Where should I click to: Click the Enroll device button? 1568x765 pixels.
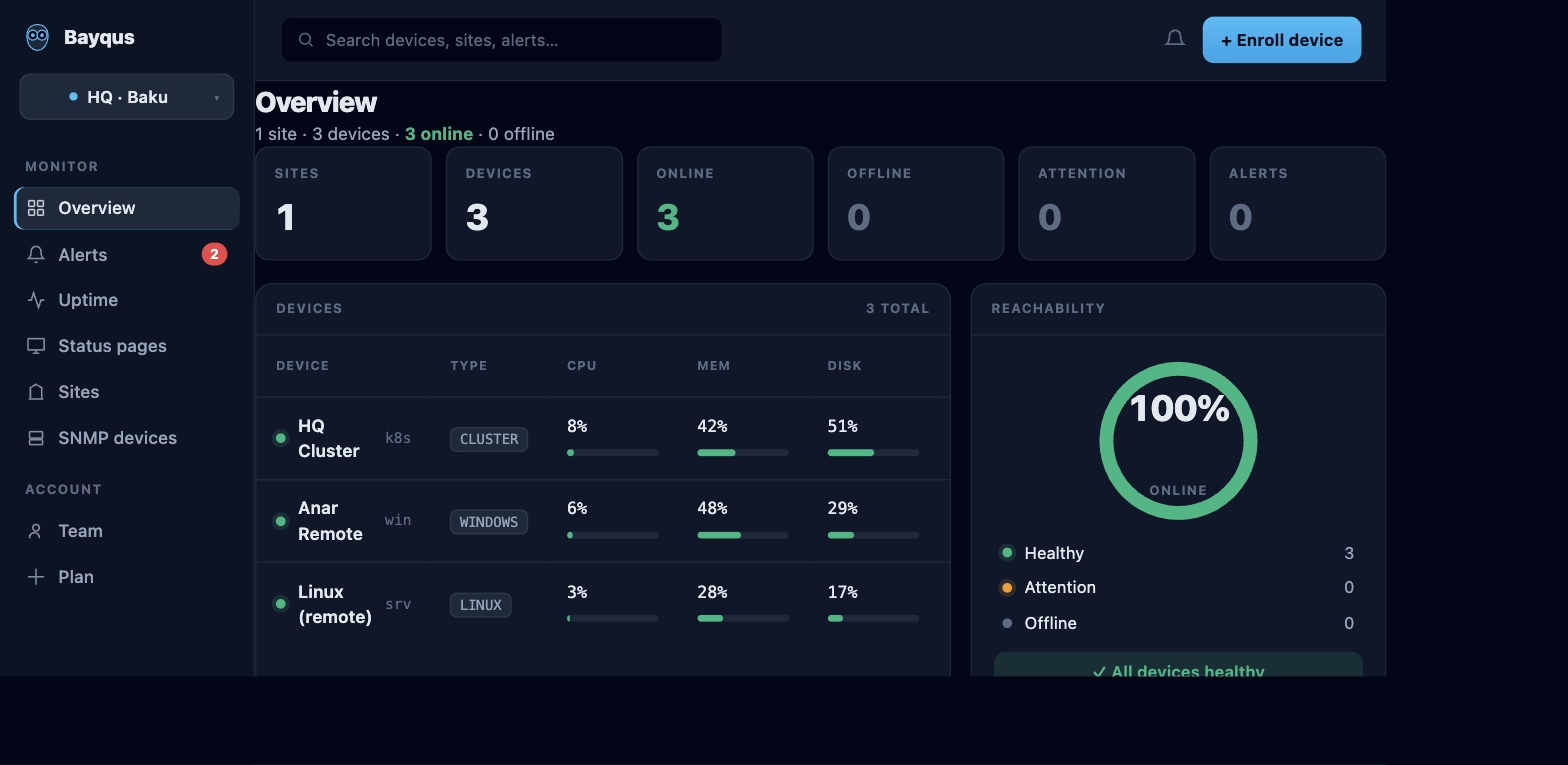point(1282,40)
